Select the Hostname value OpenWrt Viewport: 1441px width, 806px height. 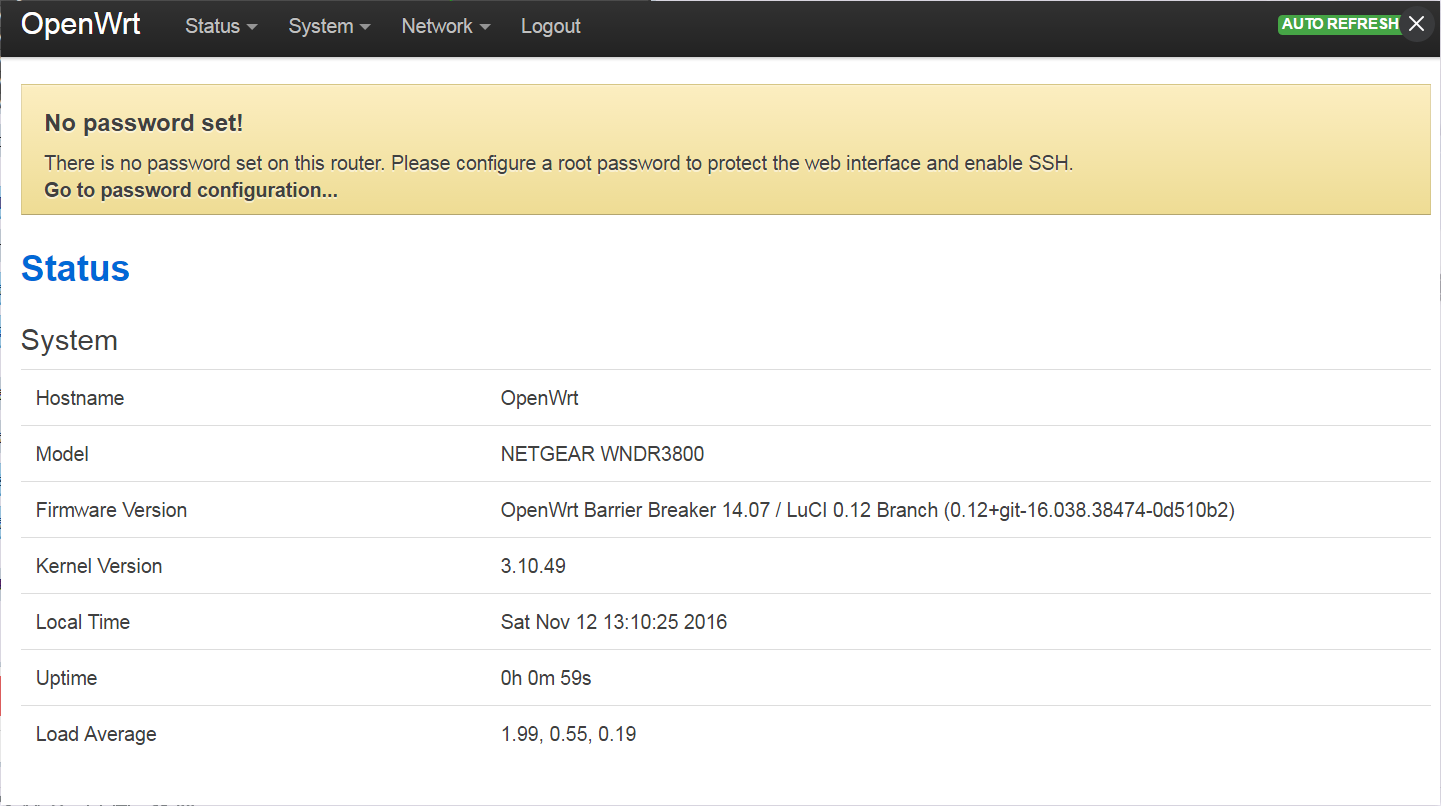[539, 398]
